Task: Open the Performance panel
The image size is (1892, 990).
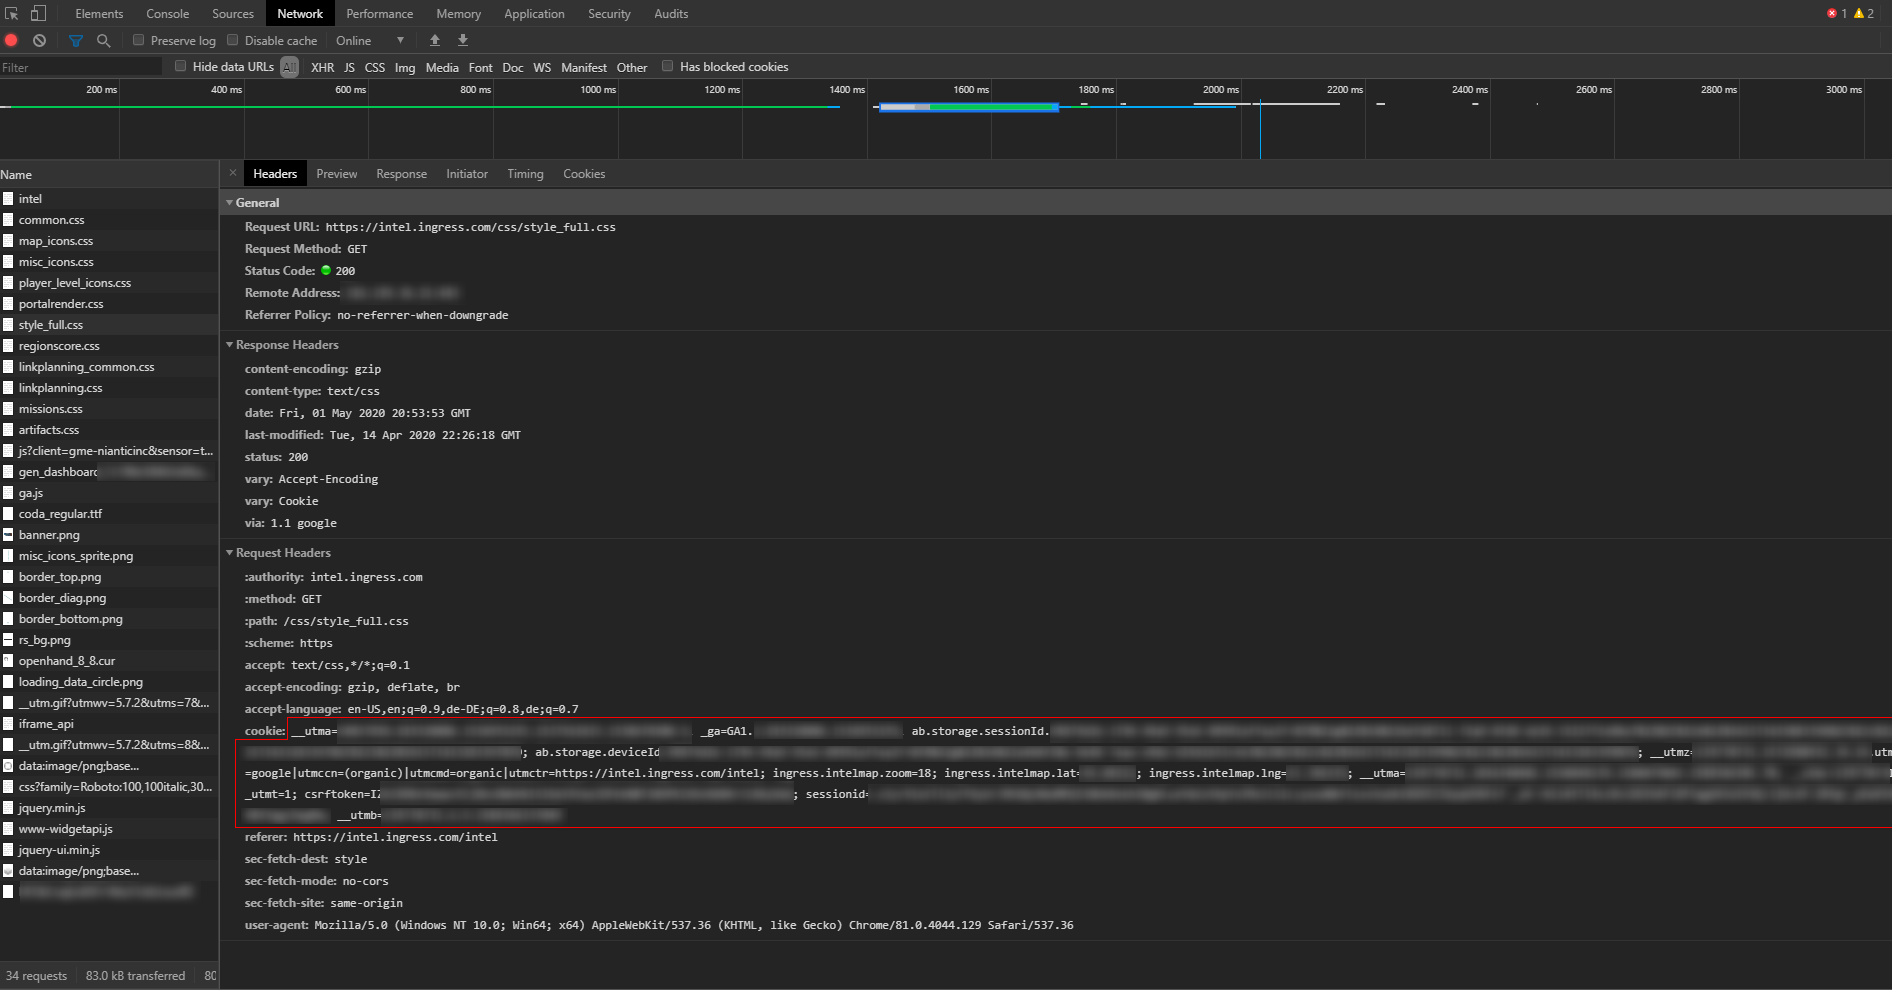Action: click(379, 13)
